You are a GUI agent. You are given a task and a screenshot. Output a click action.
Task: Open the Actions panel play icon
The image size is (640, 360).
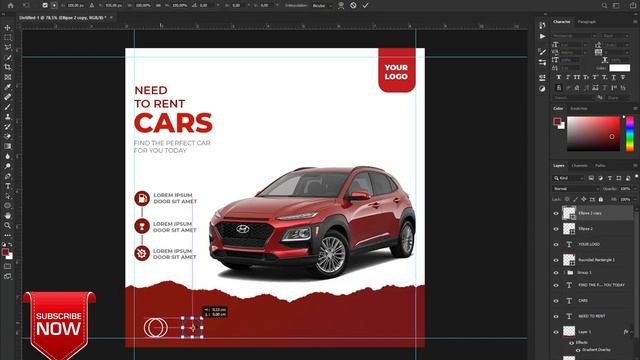tap(542, 36)
